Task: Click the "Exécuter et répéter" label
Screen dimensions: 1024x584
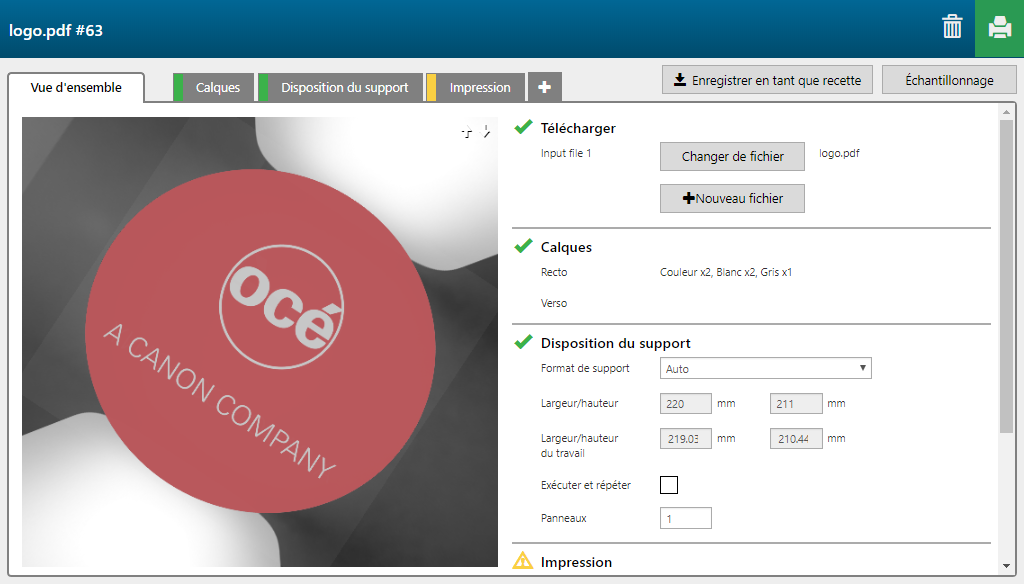Action: point(586,485)
